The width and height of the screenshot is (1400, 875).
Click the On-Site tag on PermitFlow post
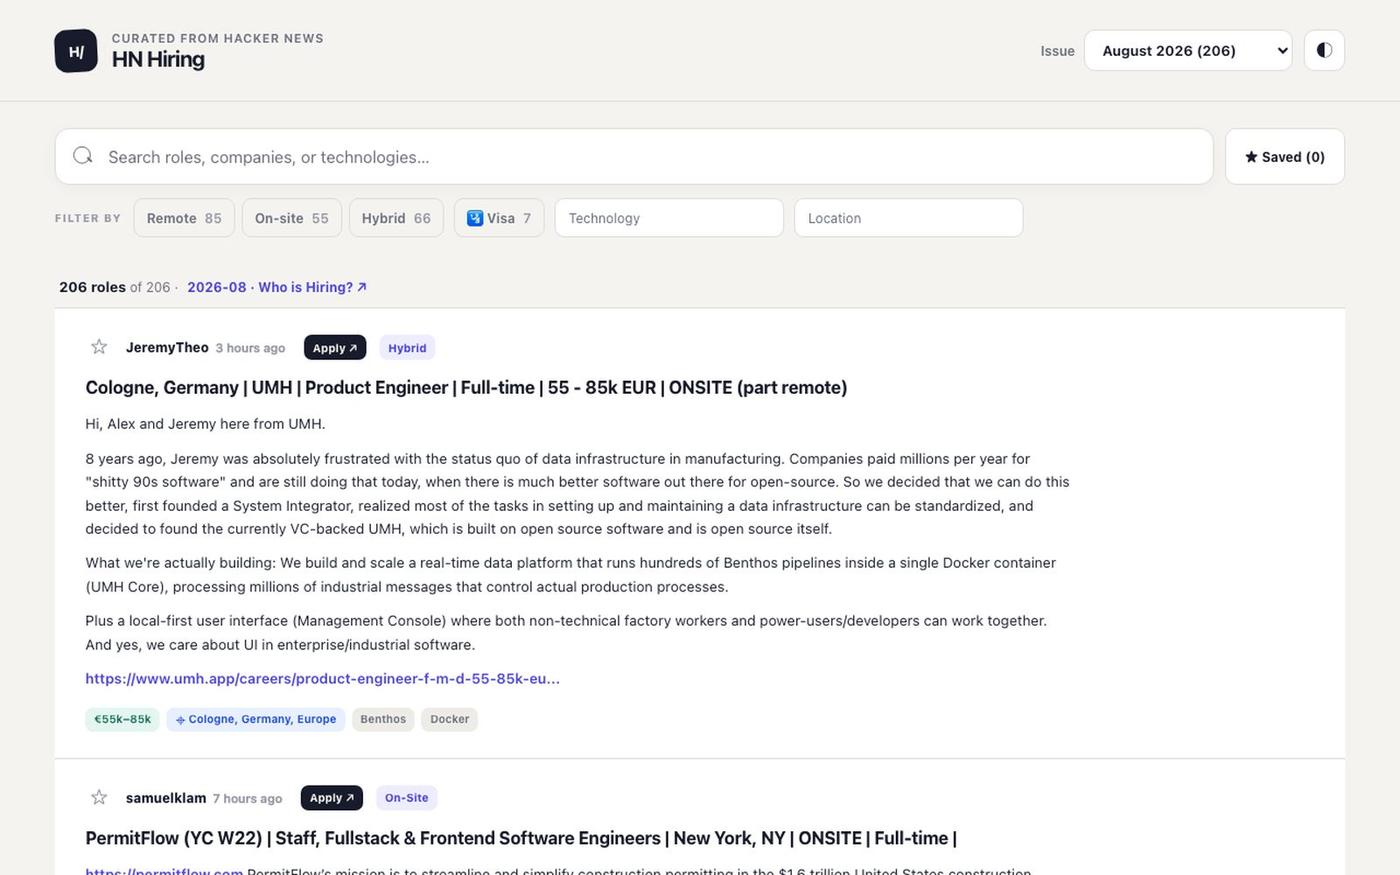coord(407,798)
